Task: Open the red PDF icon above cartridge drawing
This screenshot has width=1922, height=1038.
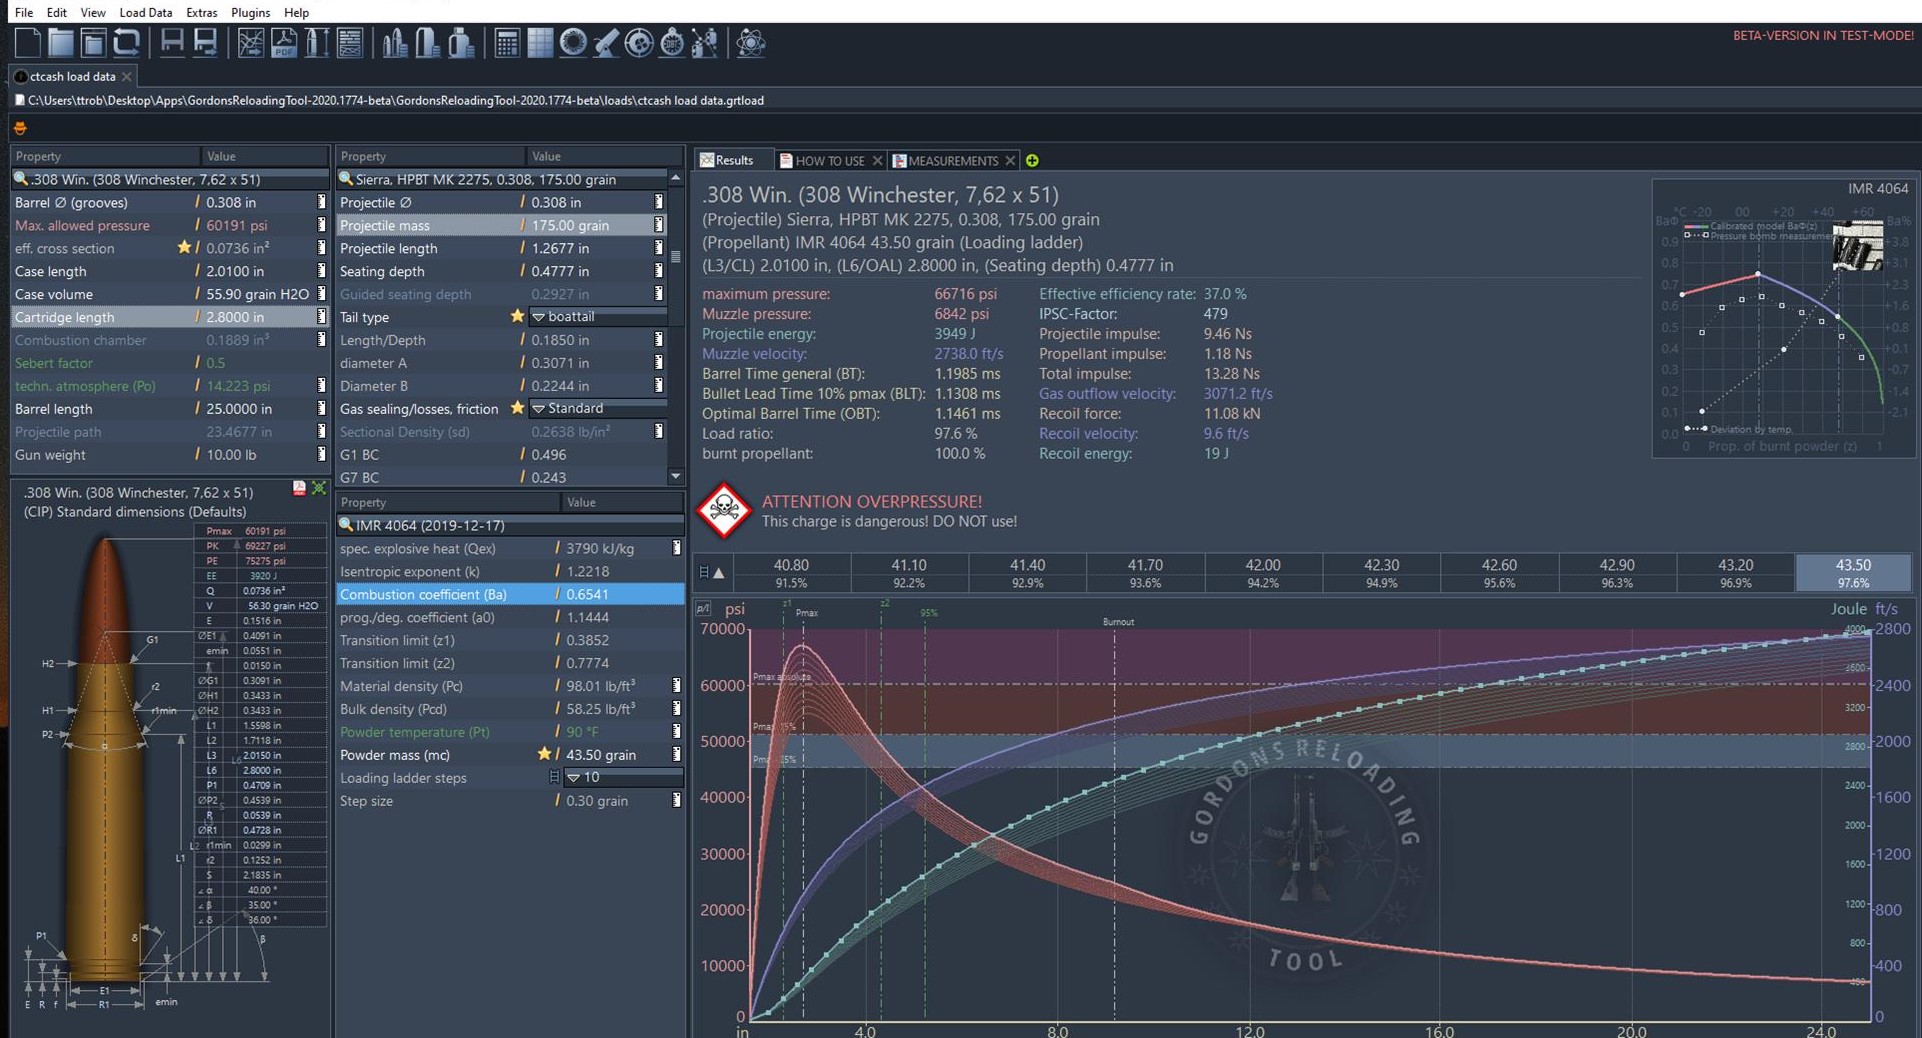Action: pos(299,488)
